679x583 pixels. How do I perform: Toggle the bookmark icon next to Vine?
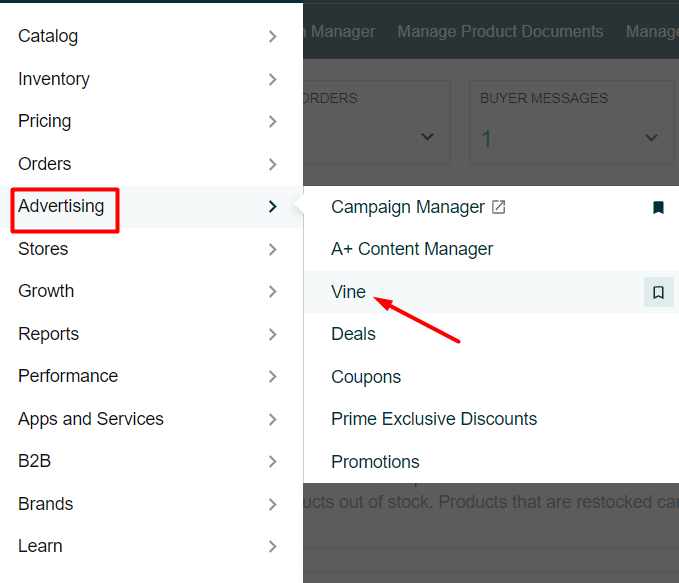pyautogui.click(x=658, y=292)
